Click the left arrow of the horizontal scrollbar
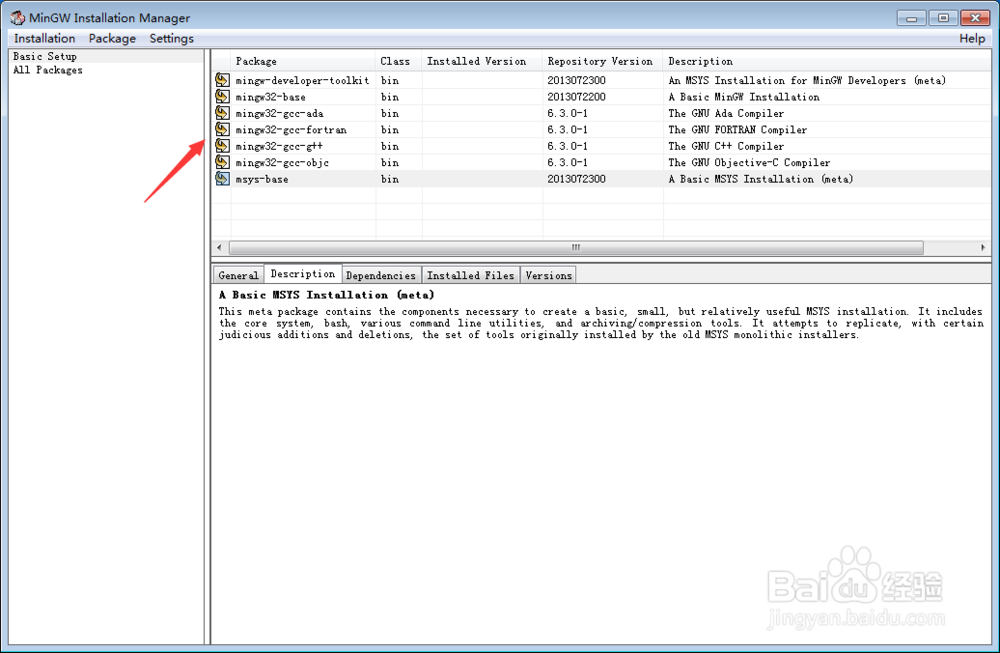Image resolution: width=1000 pixels, height=653 pixels. click(x=219, y=247)
